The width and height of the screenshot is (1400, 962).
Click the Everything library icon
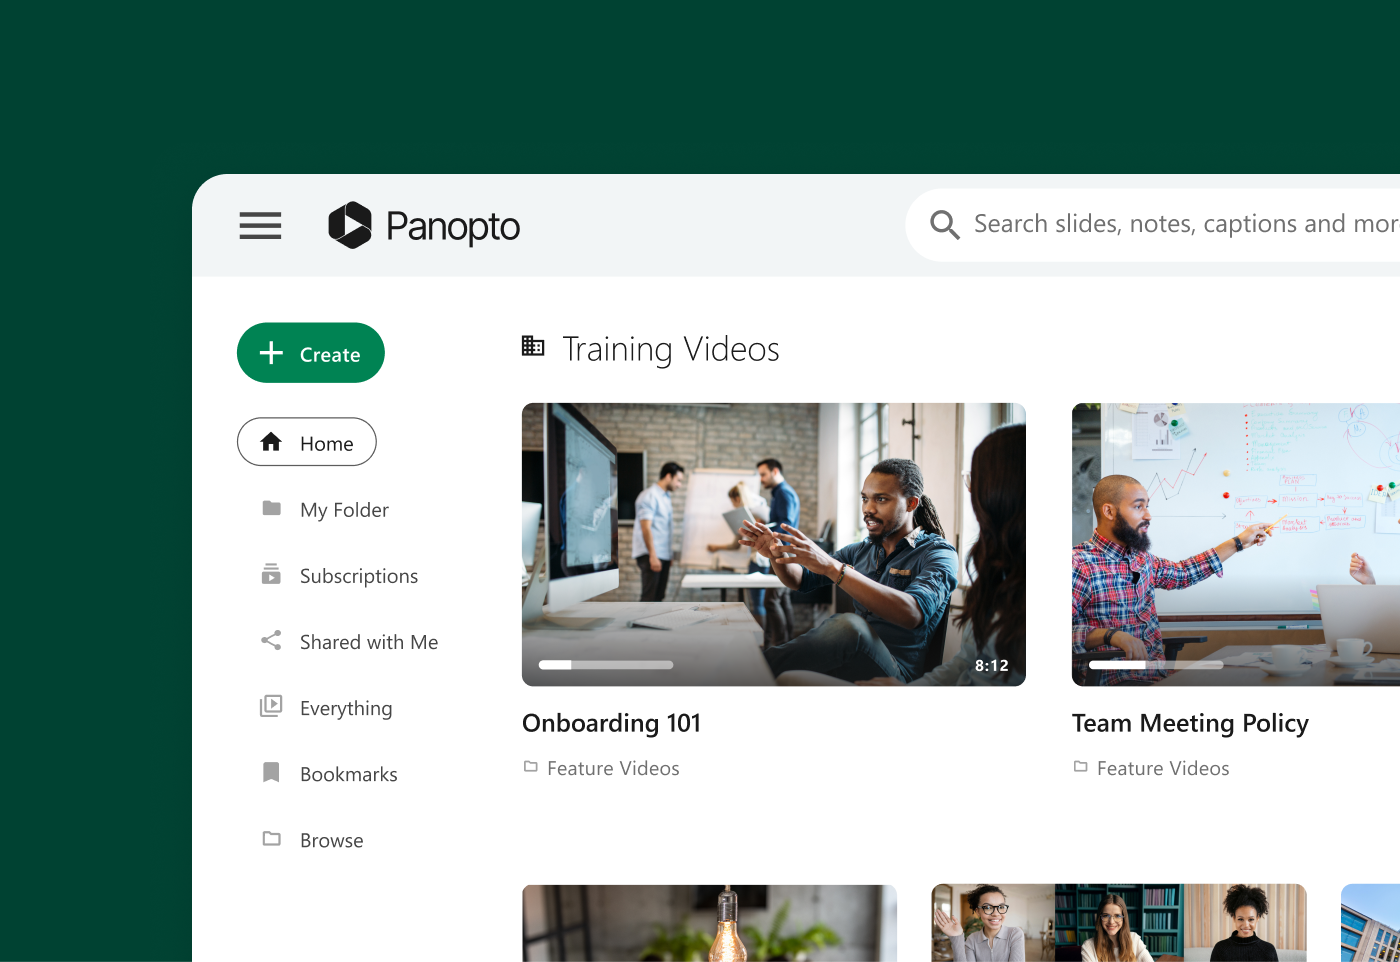[271, 707]
